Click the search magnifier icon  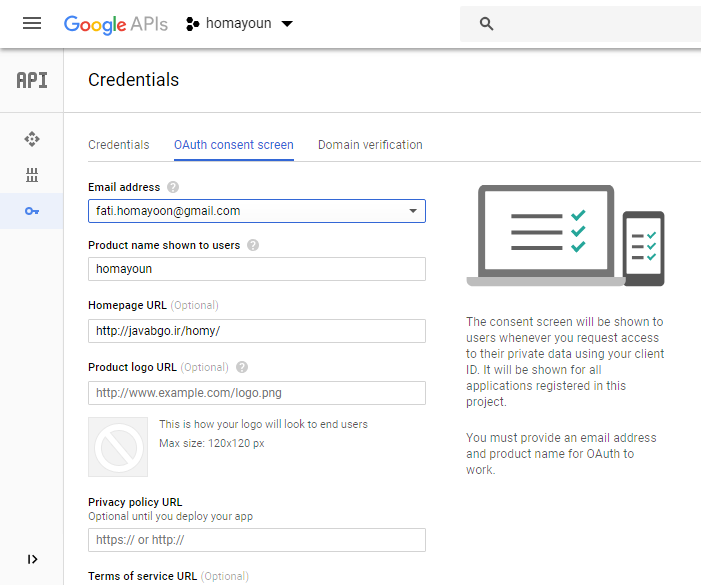click(x=487, y=24)
